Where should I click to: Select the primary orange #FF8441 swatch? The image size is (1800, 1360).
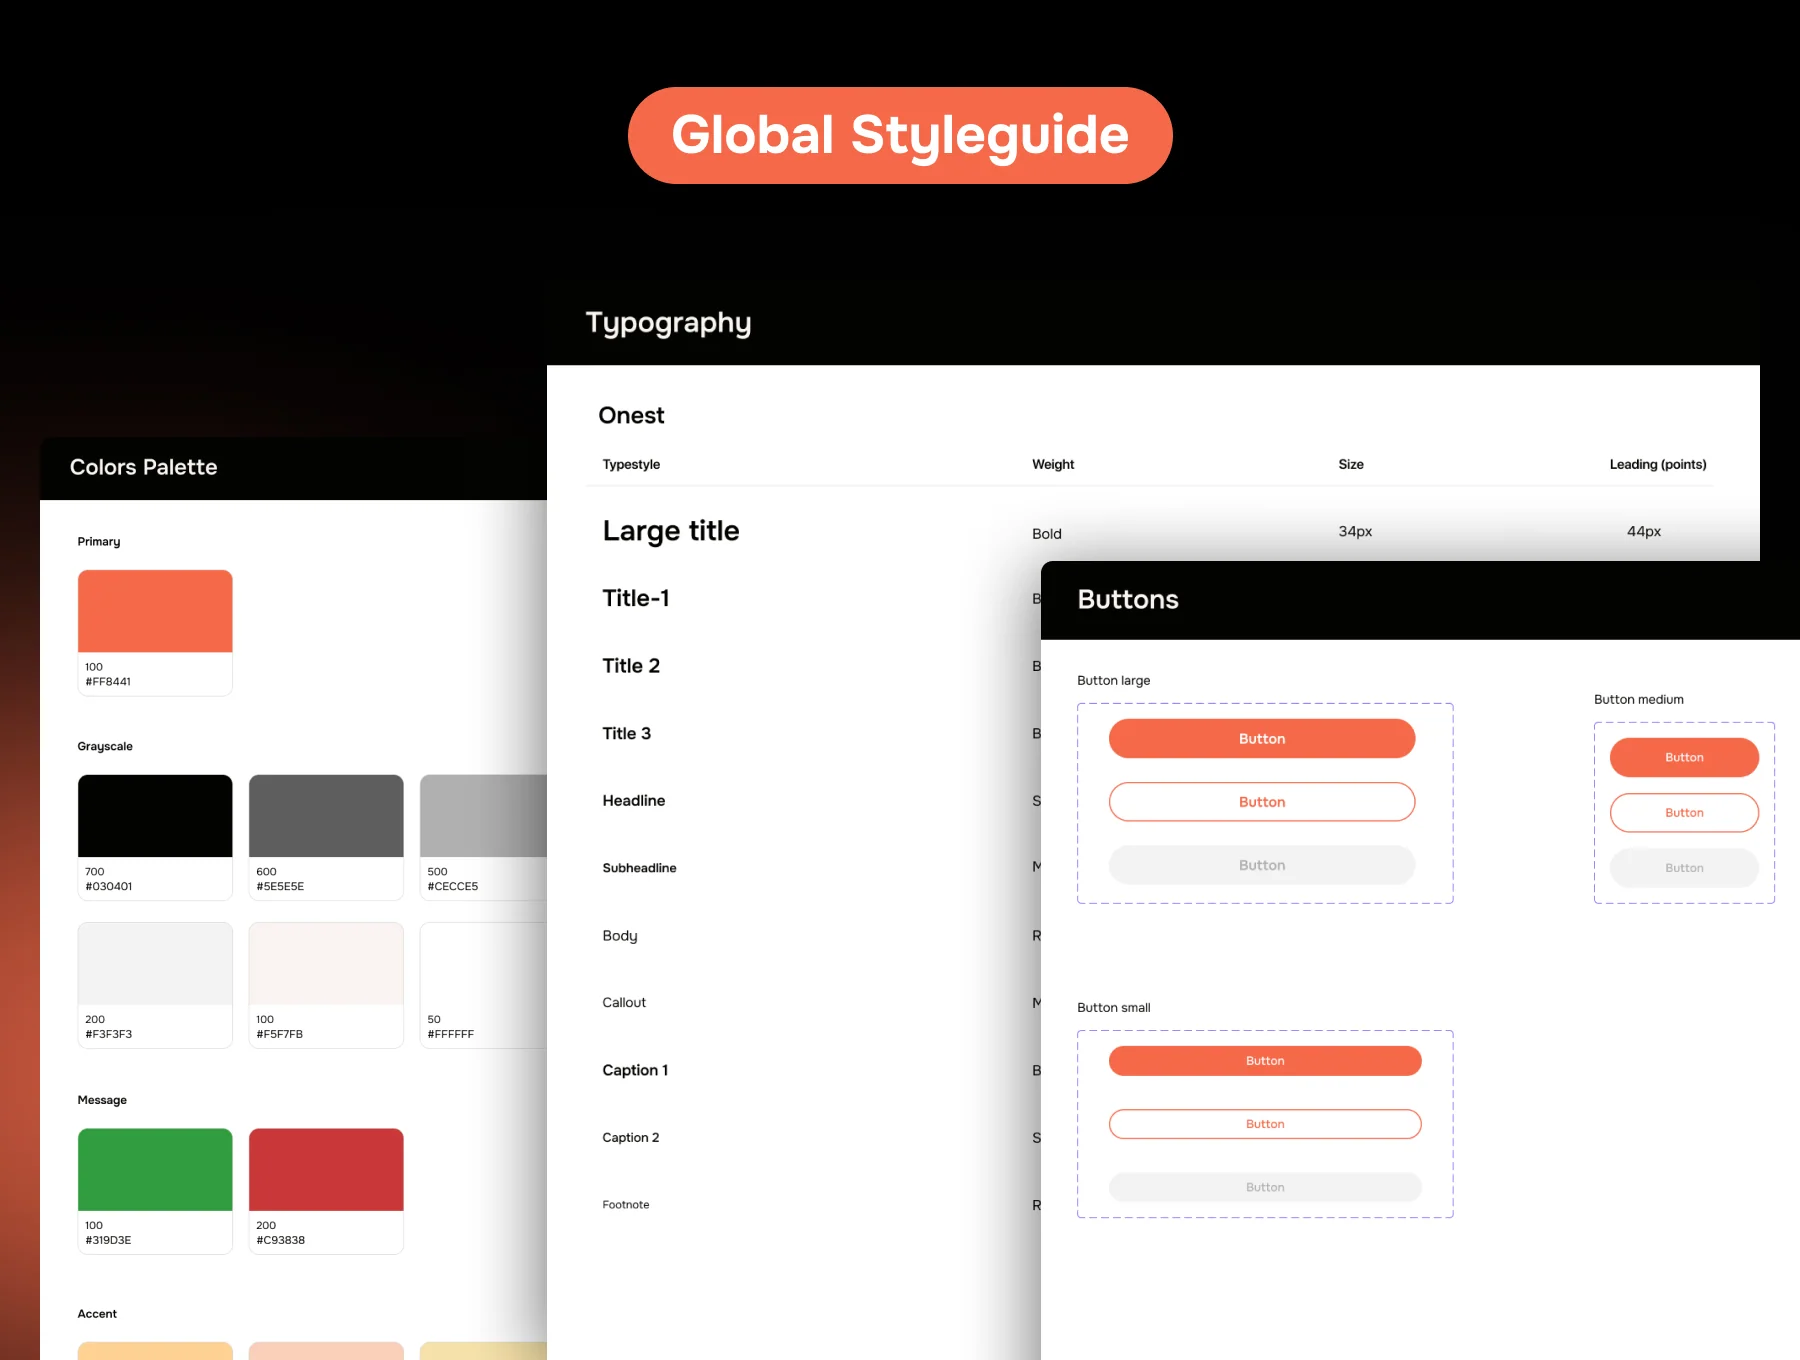pyautogui.click(x=155, y=632)
